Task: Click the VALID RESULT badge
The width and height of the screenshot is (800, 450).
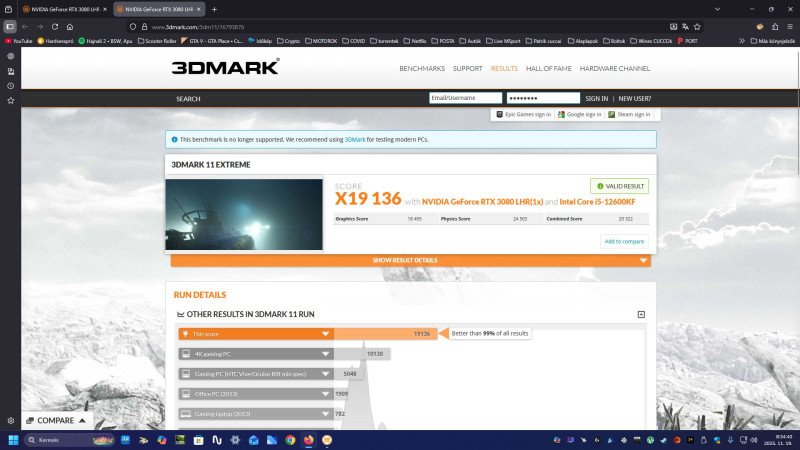Action: click(x=619, y=186)
